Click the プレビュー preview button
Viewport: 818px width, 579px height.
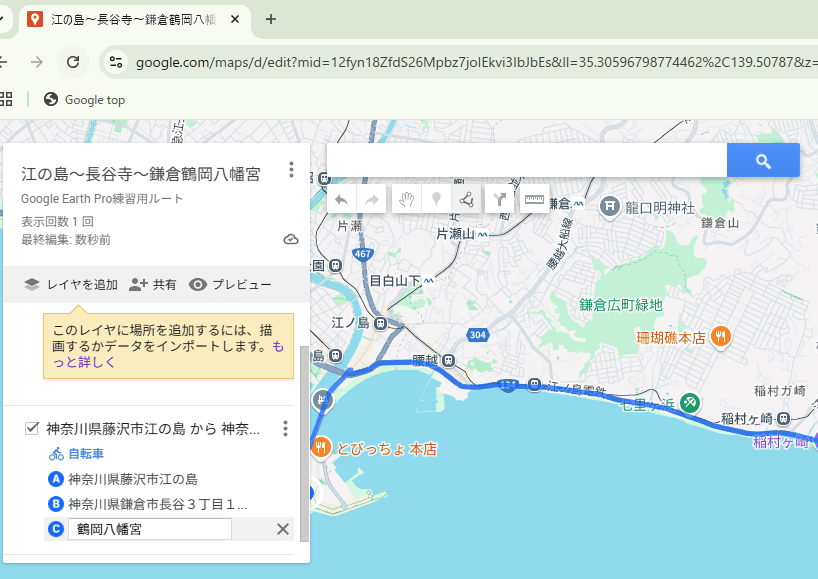tap(230, 285)
